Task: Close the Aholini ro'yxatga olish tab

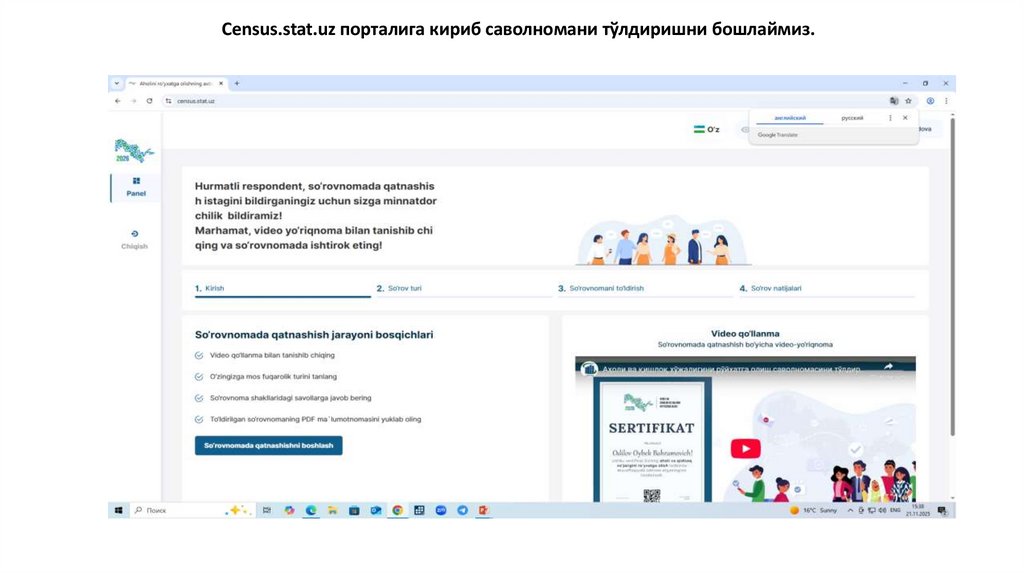Action: 221,84
